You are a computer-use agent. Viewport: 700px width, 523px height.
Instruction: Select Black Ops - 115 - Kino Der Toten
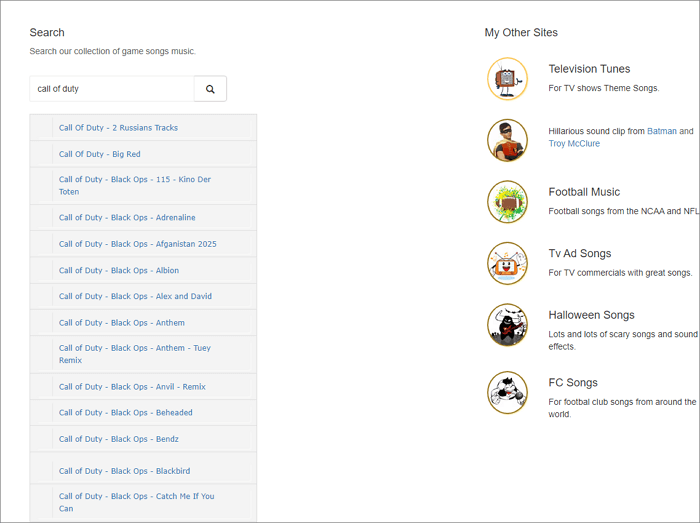click(134, 180)
